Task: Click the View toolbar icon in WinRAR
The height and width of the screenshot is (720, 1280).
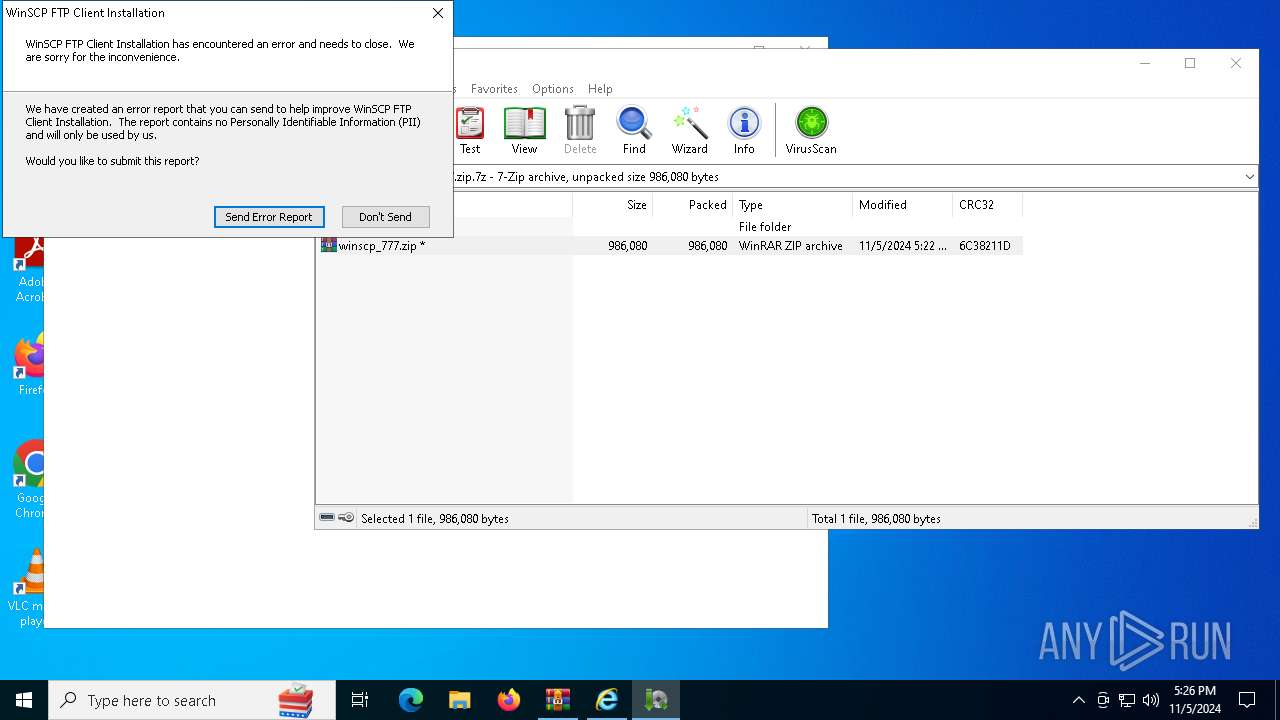Action: coord(524,131)
